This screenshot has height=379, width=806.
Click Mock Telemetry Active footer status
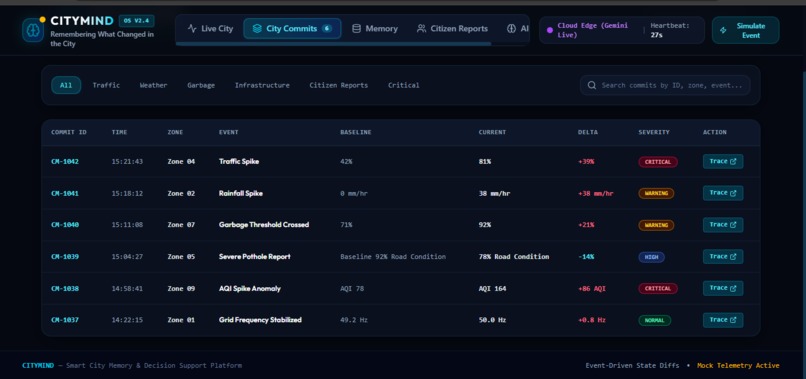click(x=738, y=366)
